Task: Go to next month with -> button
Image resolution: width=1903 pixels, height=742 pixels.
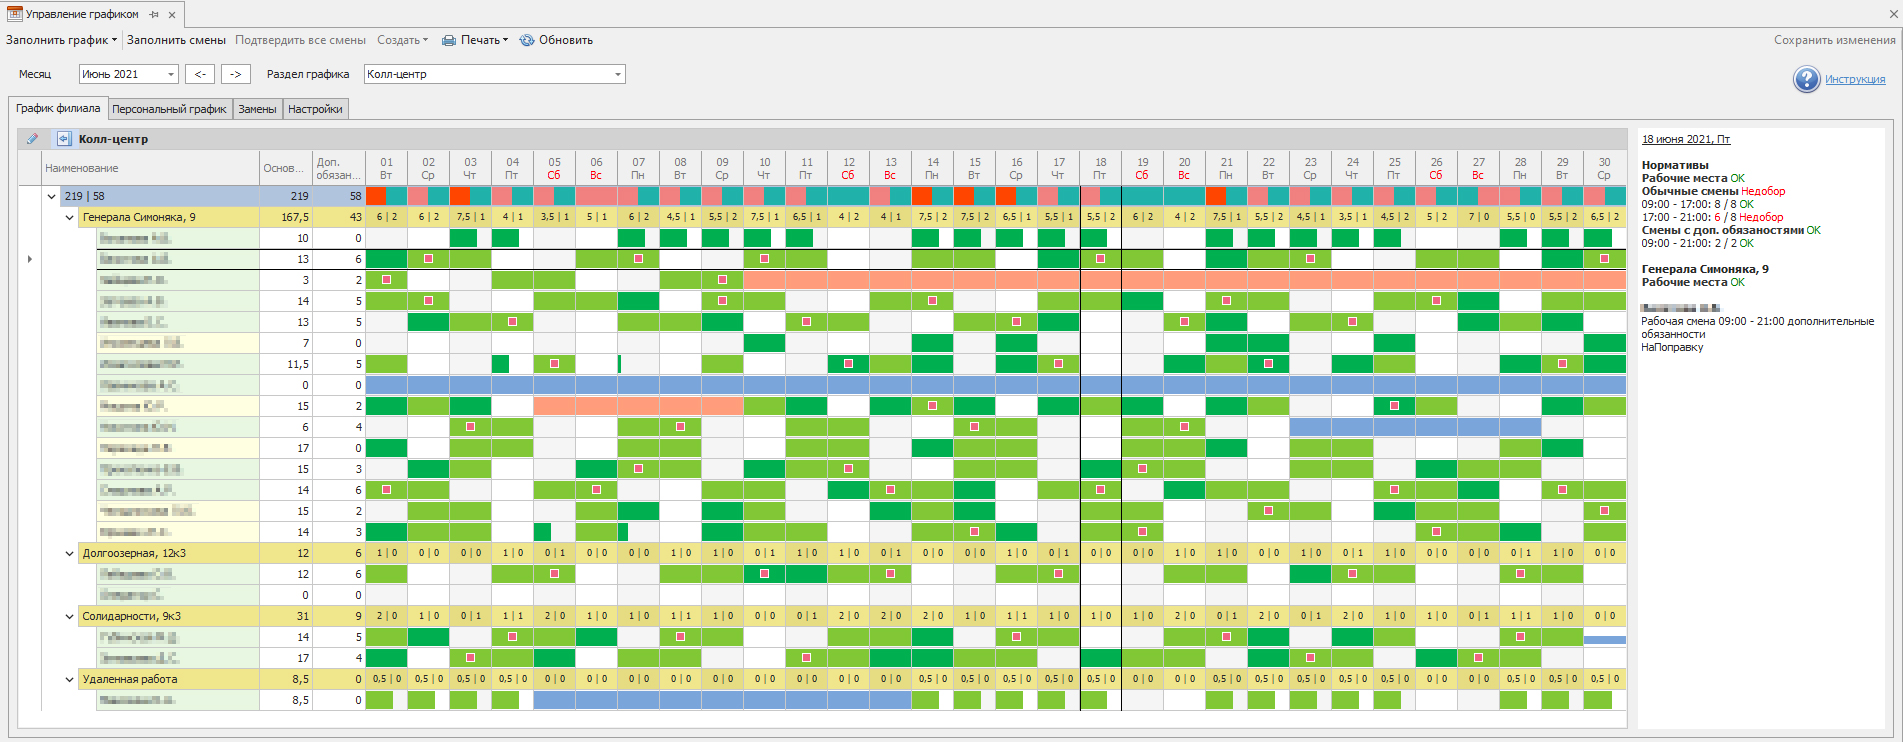Action: pos(235,74)
